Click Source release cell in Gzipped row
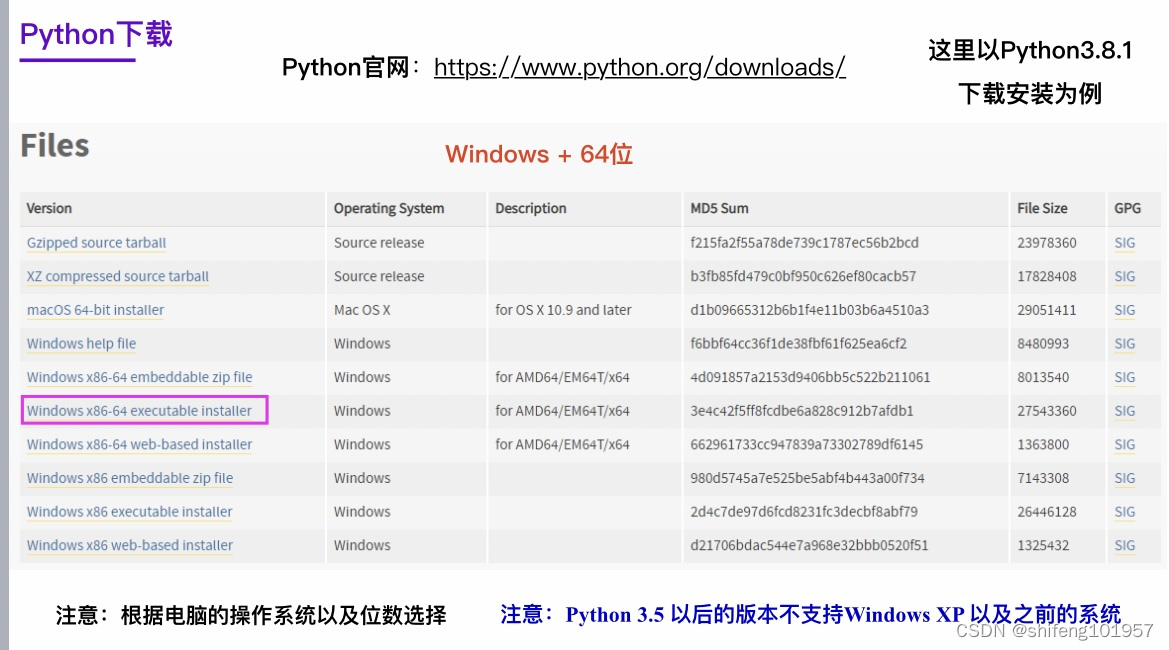1169x650 pixels. [379, 243]
